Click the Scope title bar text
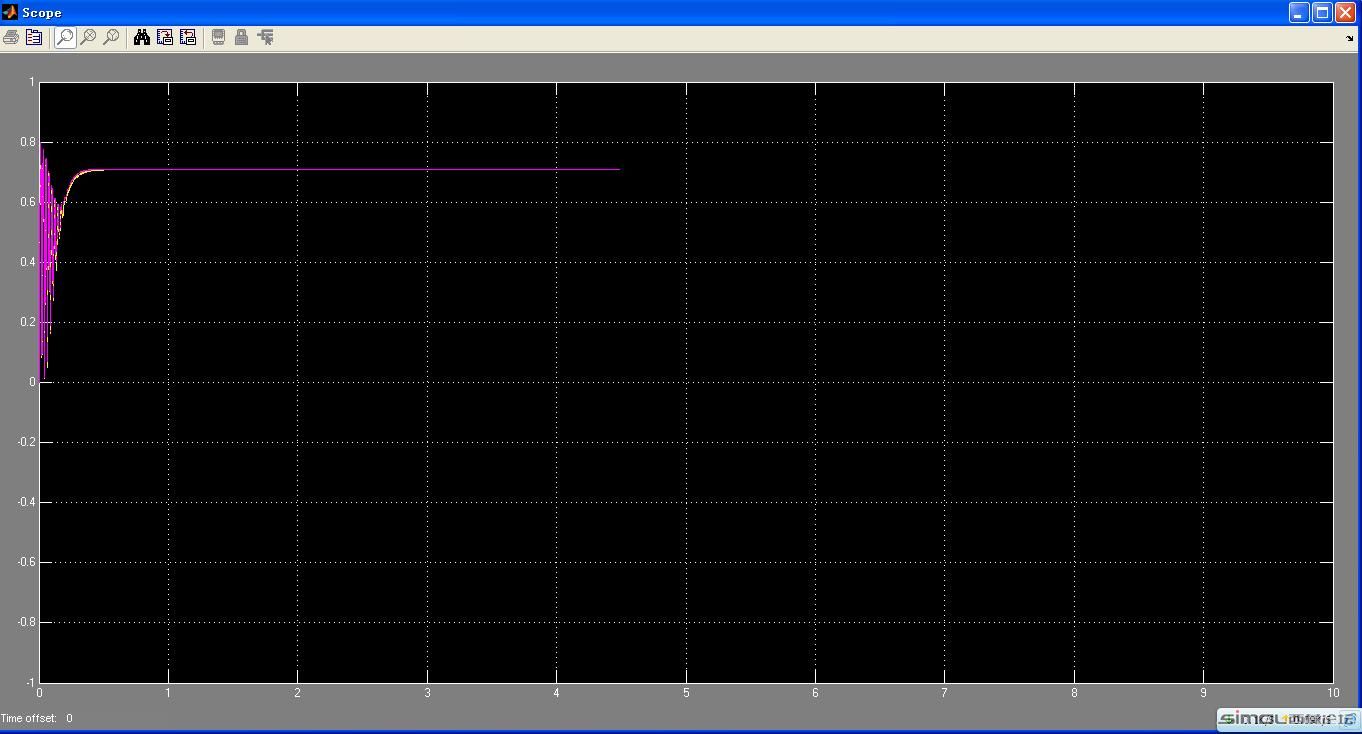The width and height of the screenshot is (1362, 734). coord(42,13)
